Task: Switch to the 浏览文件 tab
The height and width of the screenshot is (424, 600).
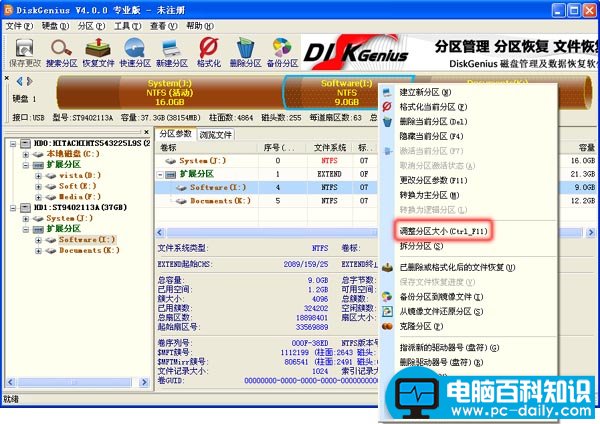Action: (x=215, y=135)
